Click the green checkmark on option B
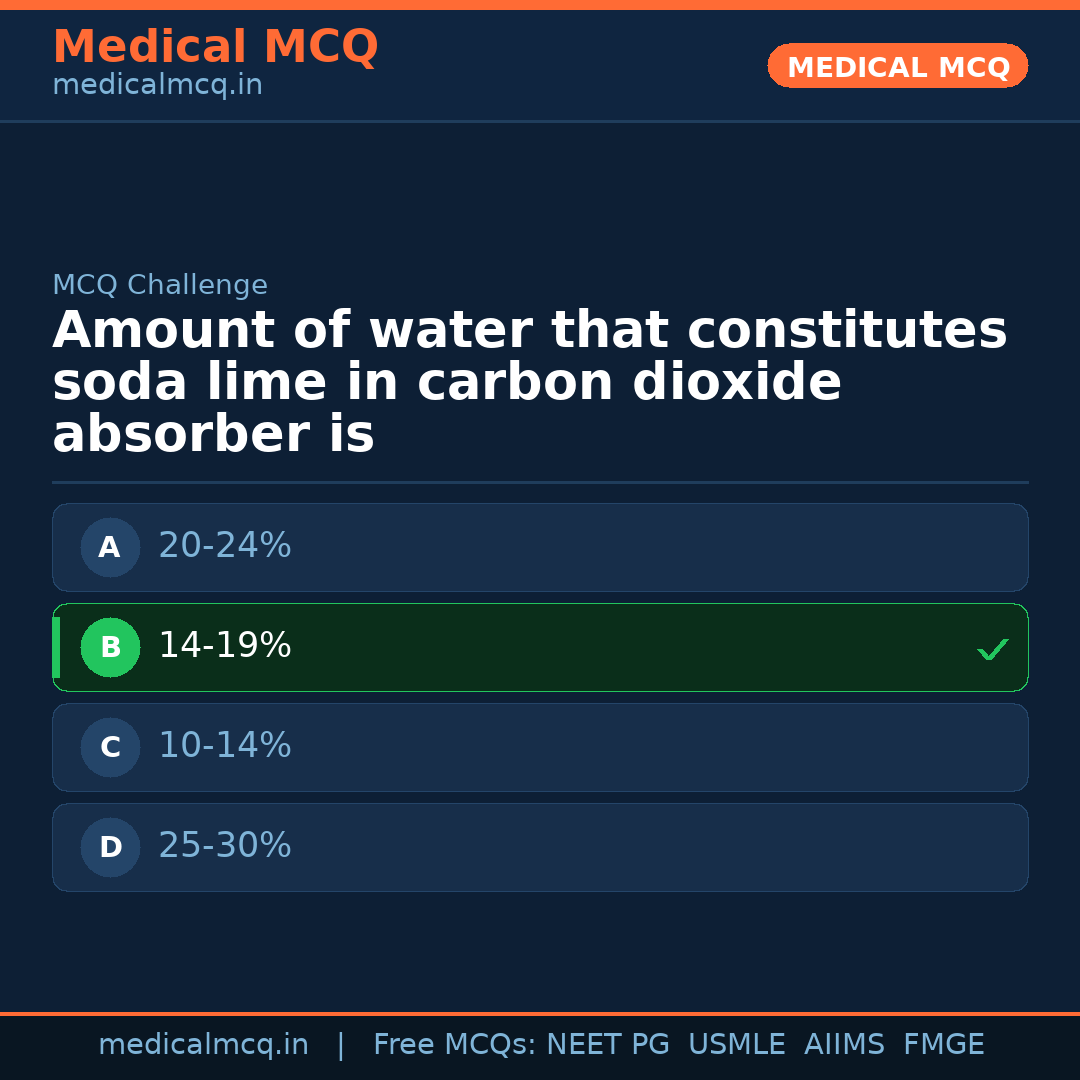The width and height of the screenshot is (1080, 1080). point(992,649)
